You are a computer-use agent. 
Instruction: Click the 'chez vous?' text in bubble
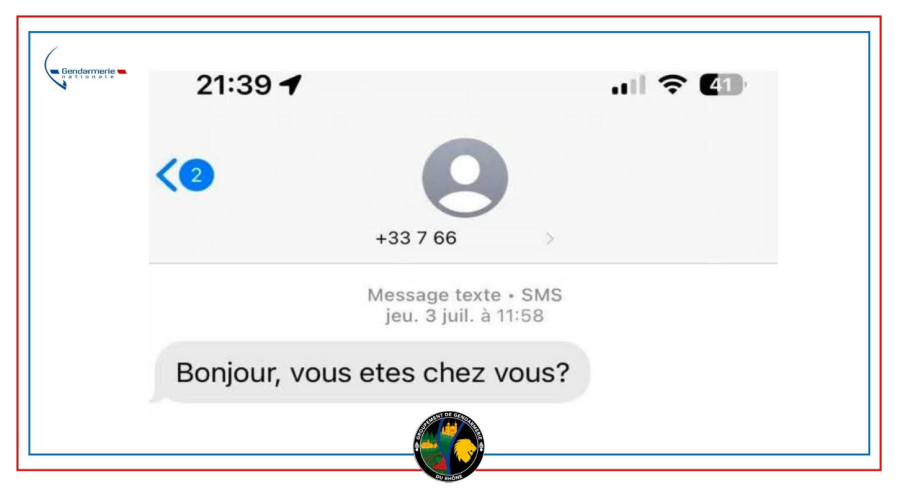(x=496, y=373)
